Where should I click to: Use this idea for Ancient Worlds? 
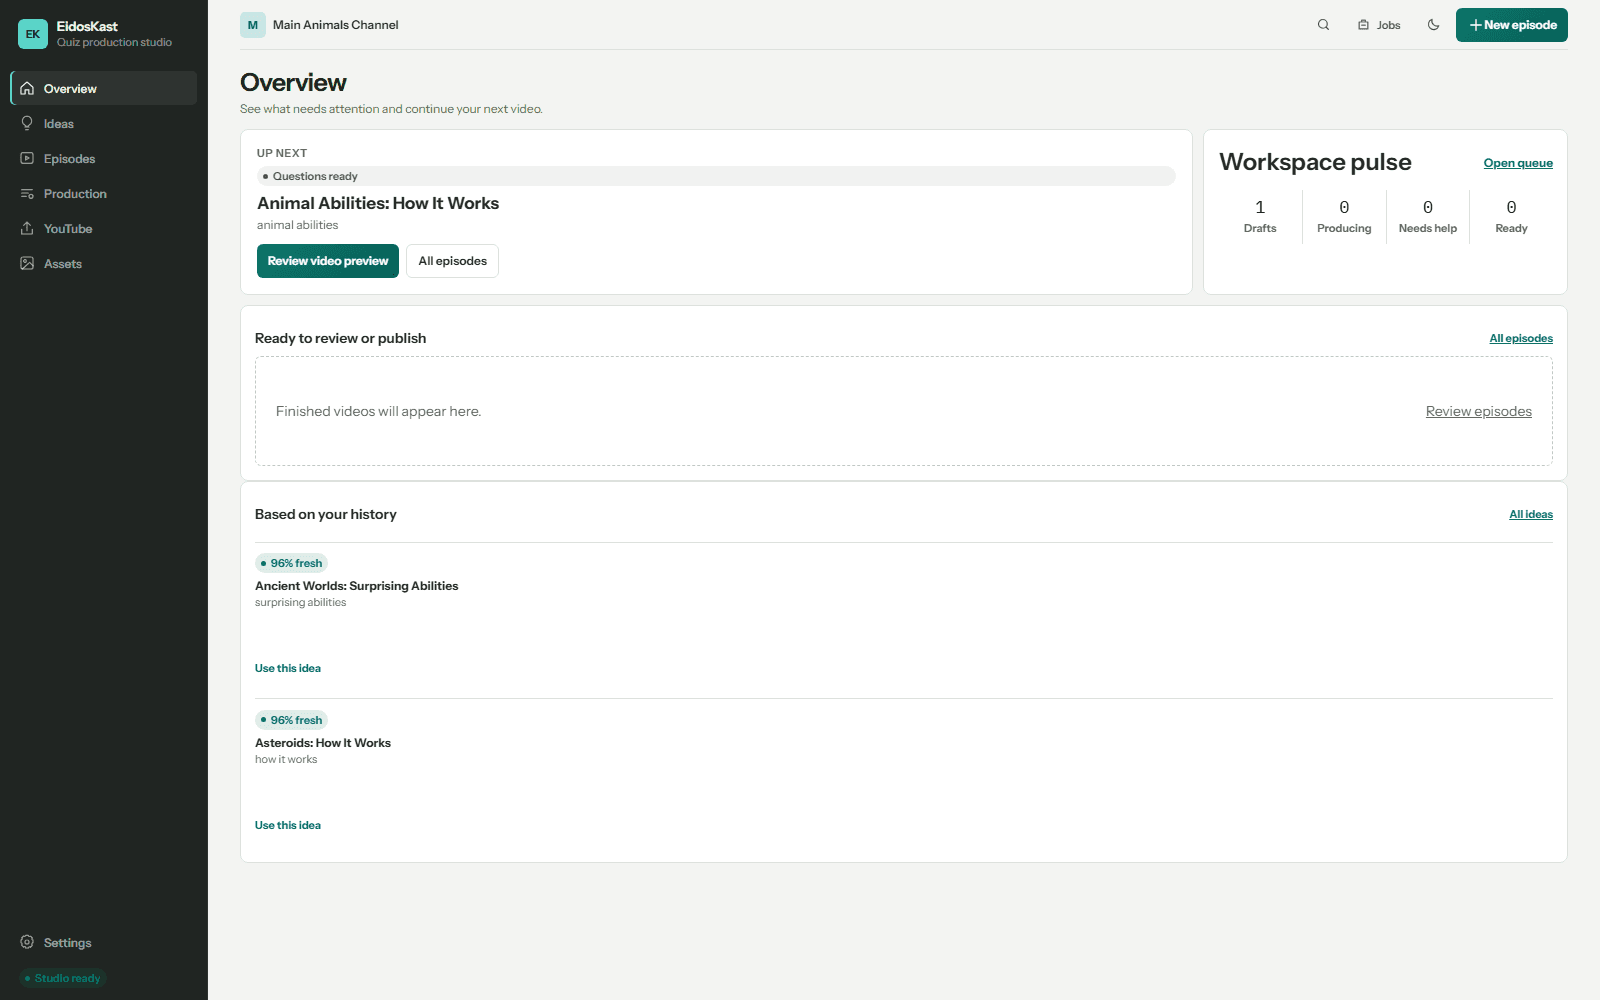pyautogui.click(x=288, y=668)
